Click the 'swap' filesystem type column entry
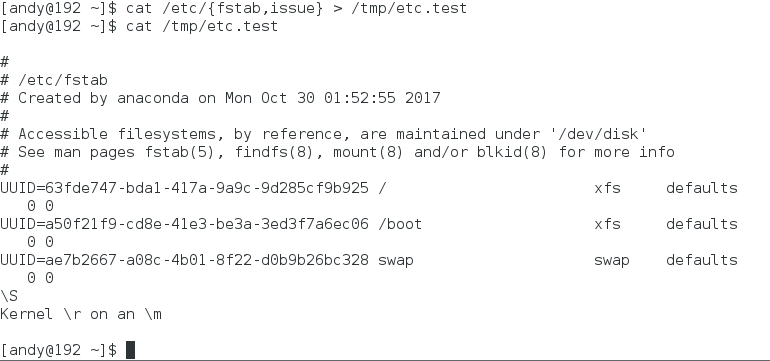Image resolution: width=770 pixels, height=361 pixels. (x=611, y=260)
